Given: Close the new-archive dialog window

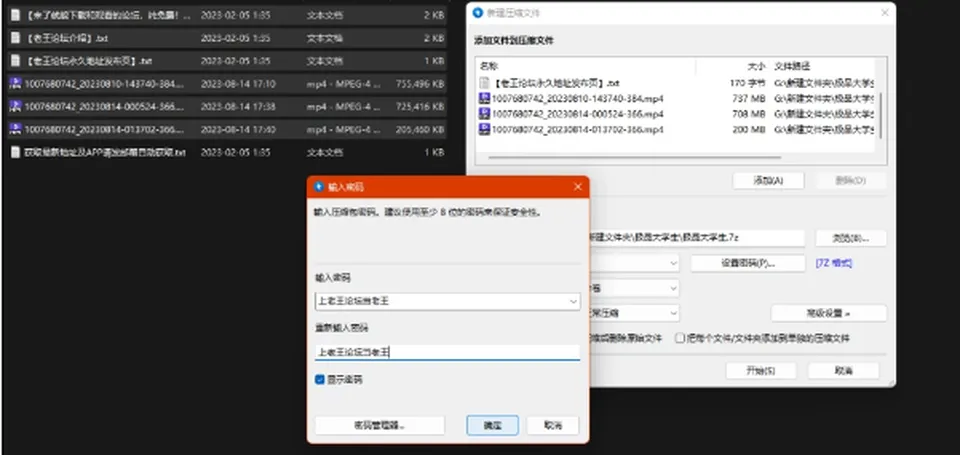Looking at the screenshot, I should [885, 13].
